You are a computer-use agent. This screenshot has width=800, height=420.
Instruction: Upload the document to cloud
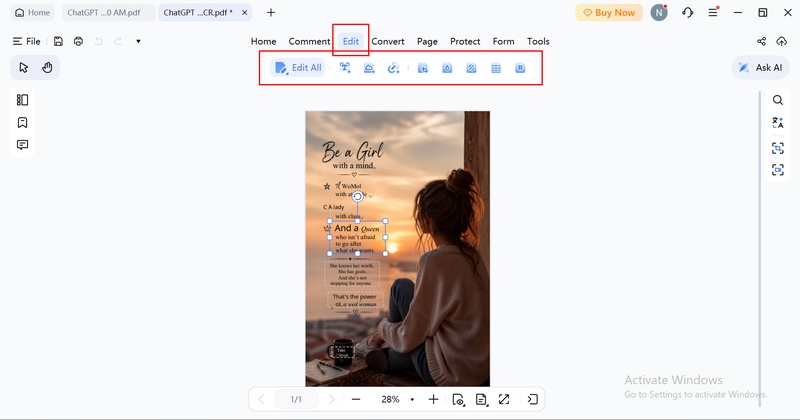click(x=781, y=41)
